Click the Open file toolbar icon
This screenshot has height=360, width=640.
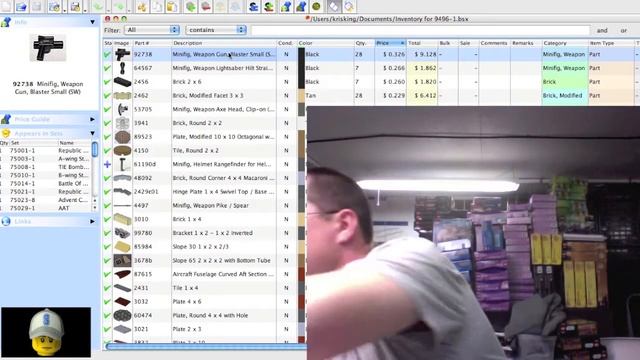click(22, 6)
